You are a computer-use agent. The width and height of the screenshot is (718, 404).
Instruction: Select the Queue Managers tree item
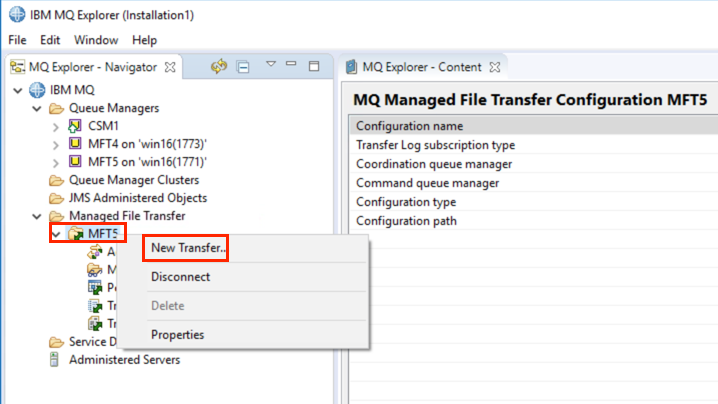click(x=114, y=108)
